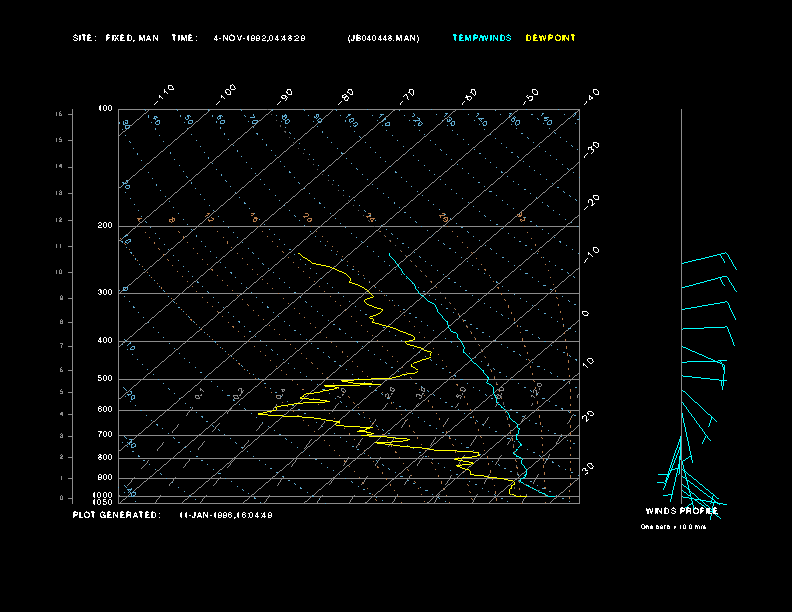The image size is (792, 612).
Task: Click the -40 temperature axis label
Action: click(591, 96)
